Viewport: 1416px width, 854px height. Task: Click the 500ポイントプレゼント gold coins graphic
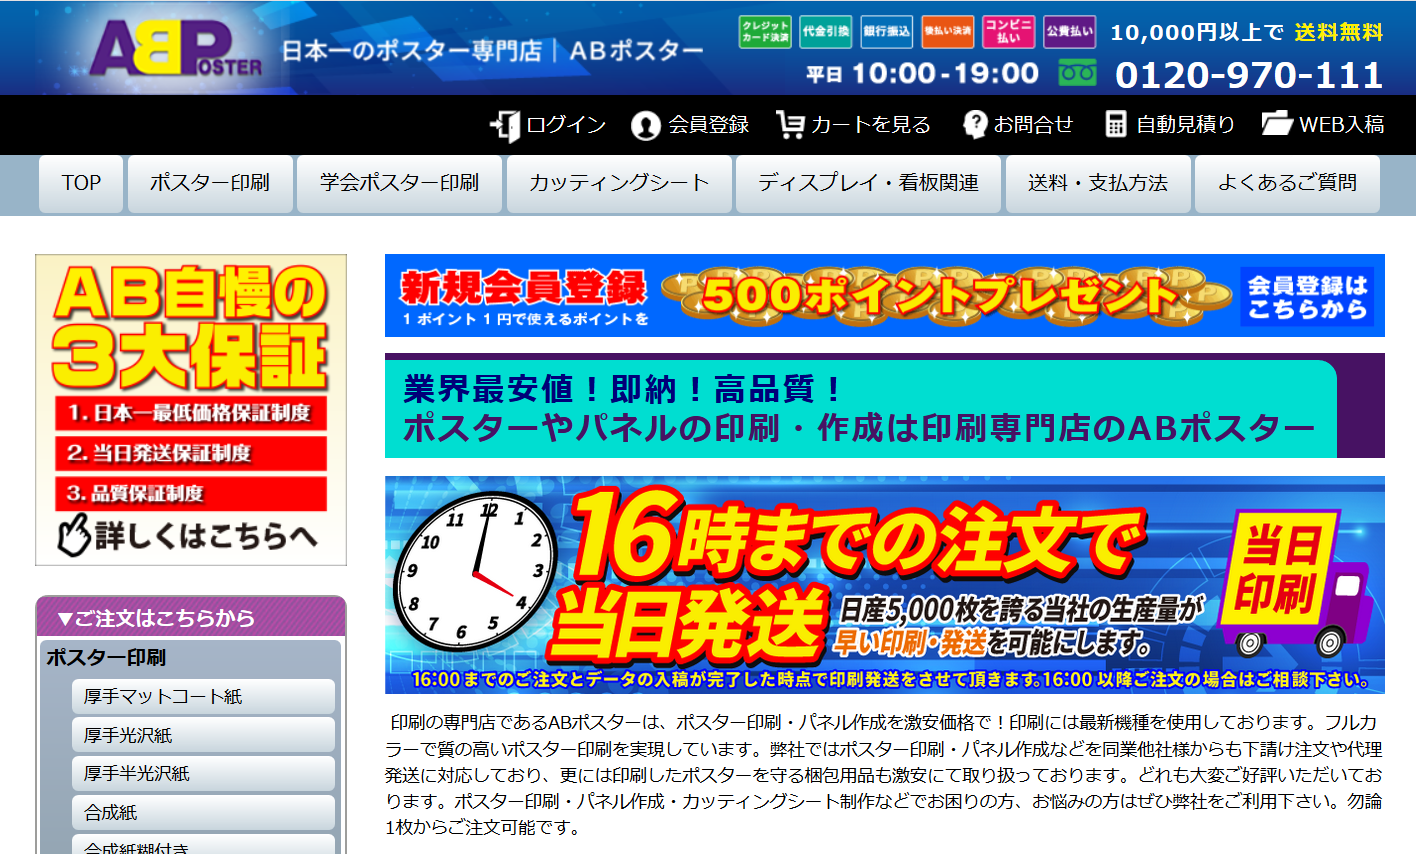click(x=946, y=294)
